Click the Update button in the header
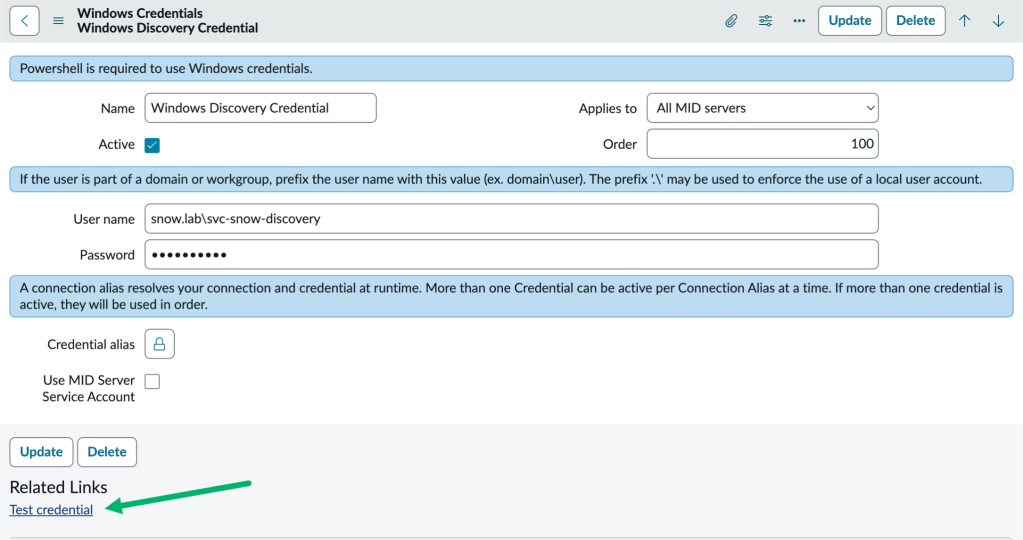The height and width of the screenshot is (540, 1023). click(x=849, y=21)
